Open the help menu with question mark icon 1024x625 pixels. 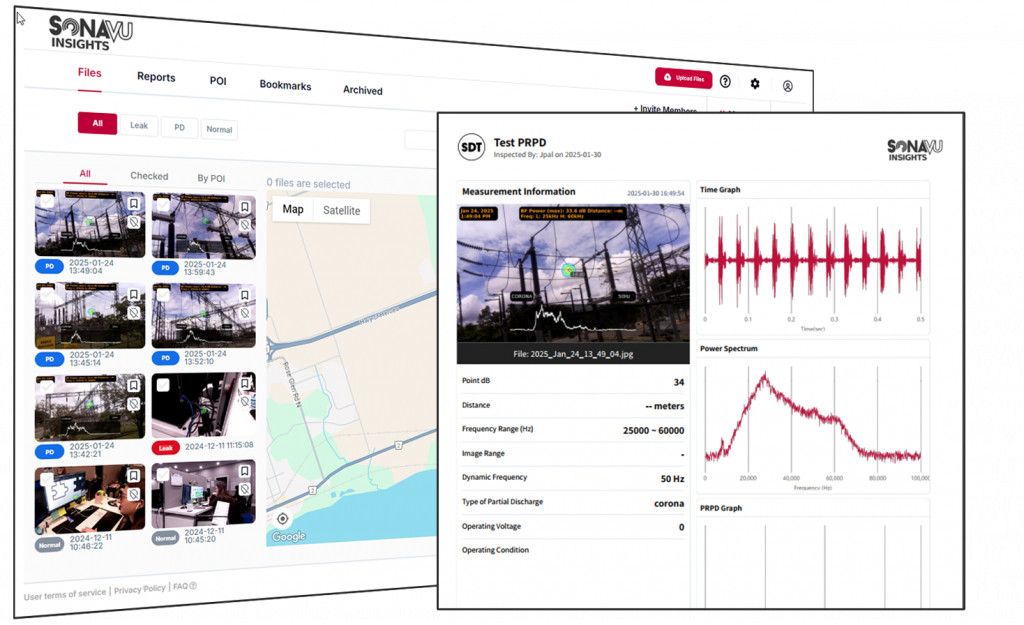[724, 81]
